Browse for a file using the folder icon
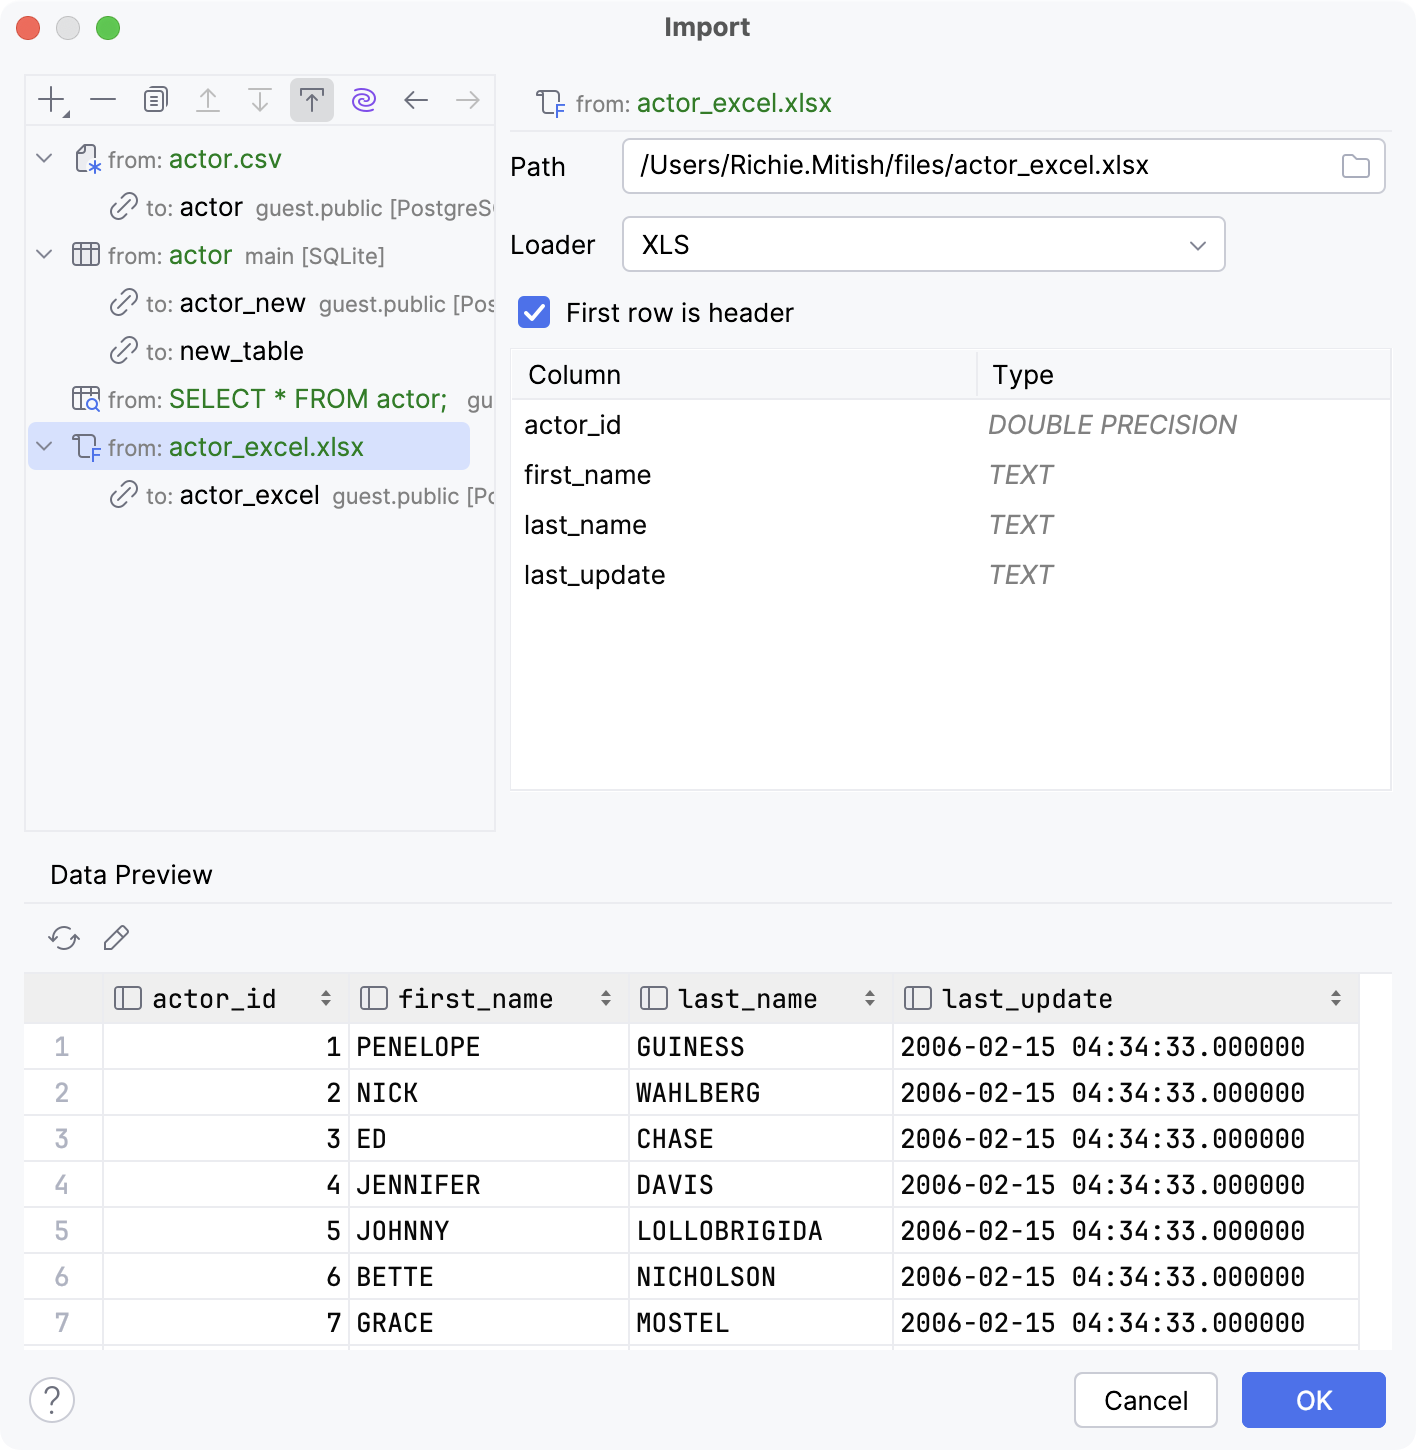Screen dimensions: 1416x1450 [1356, 166]
